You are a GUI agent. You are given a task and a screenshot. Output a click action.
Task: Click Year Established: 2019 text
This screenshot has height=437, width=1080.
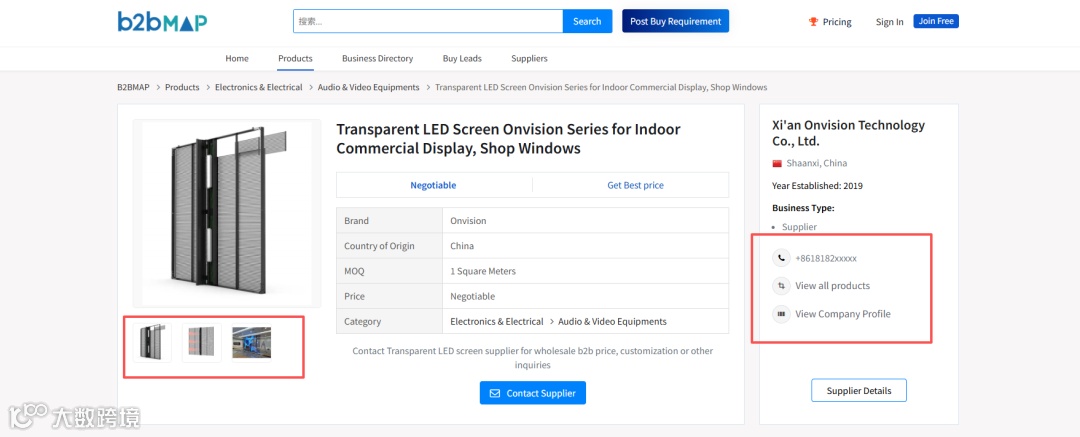[818, 185]
